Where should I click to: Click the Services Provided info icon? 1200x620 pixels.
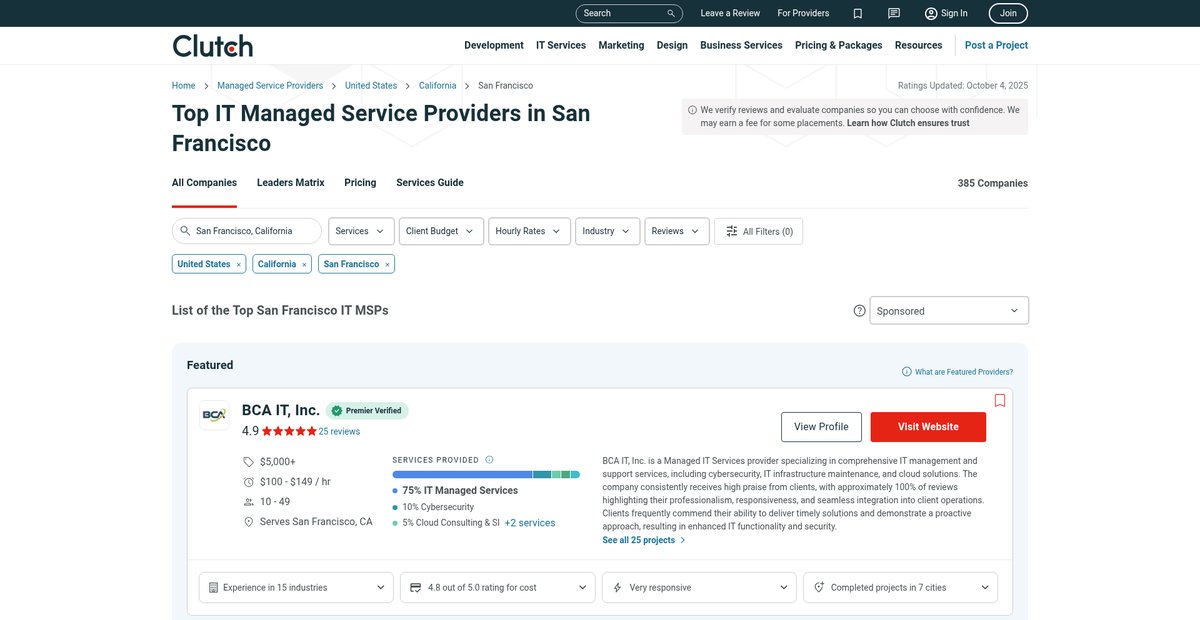[489, 460]
